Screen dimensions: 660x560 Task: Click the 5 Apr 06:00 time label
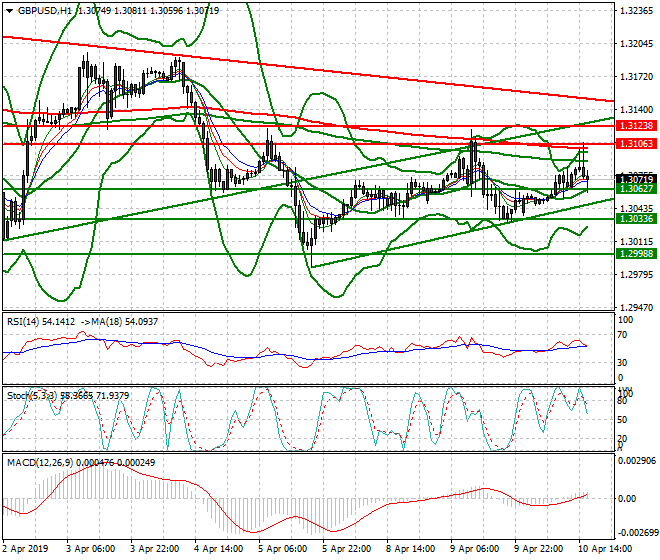(282, 549)
